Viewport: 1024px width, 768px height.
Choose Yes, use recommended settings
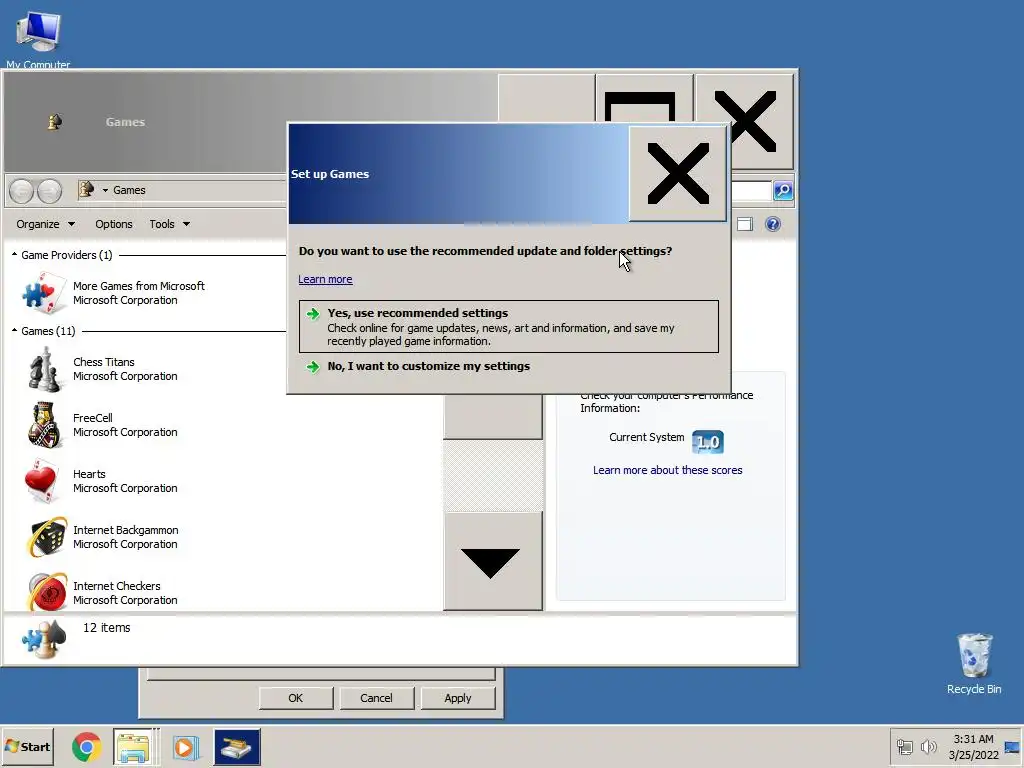click(509, 327)
